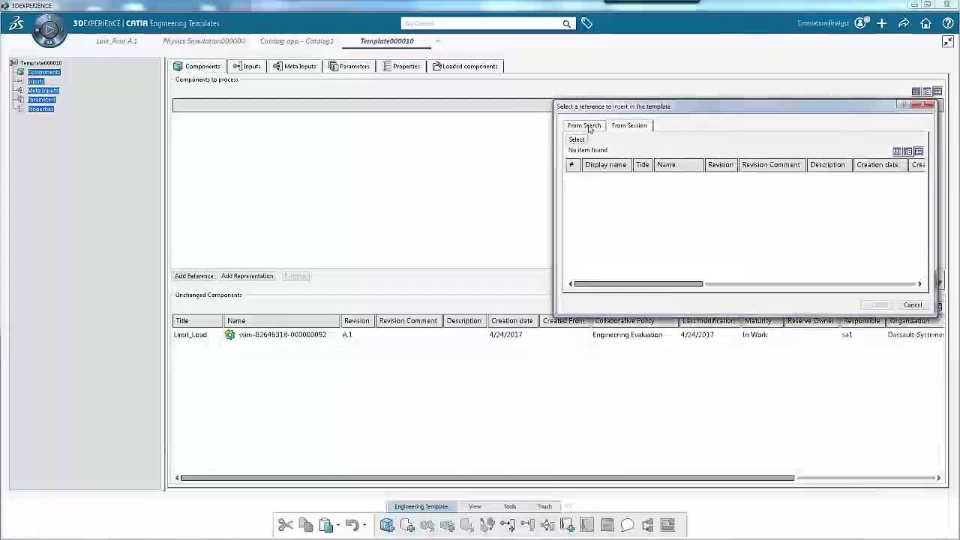Click the Display name column header
This screenshot has height=540, width=960.
click(606, 165)
